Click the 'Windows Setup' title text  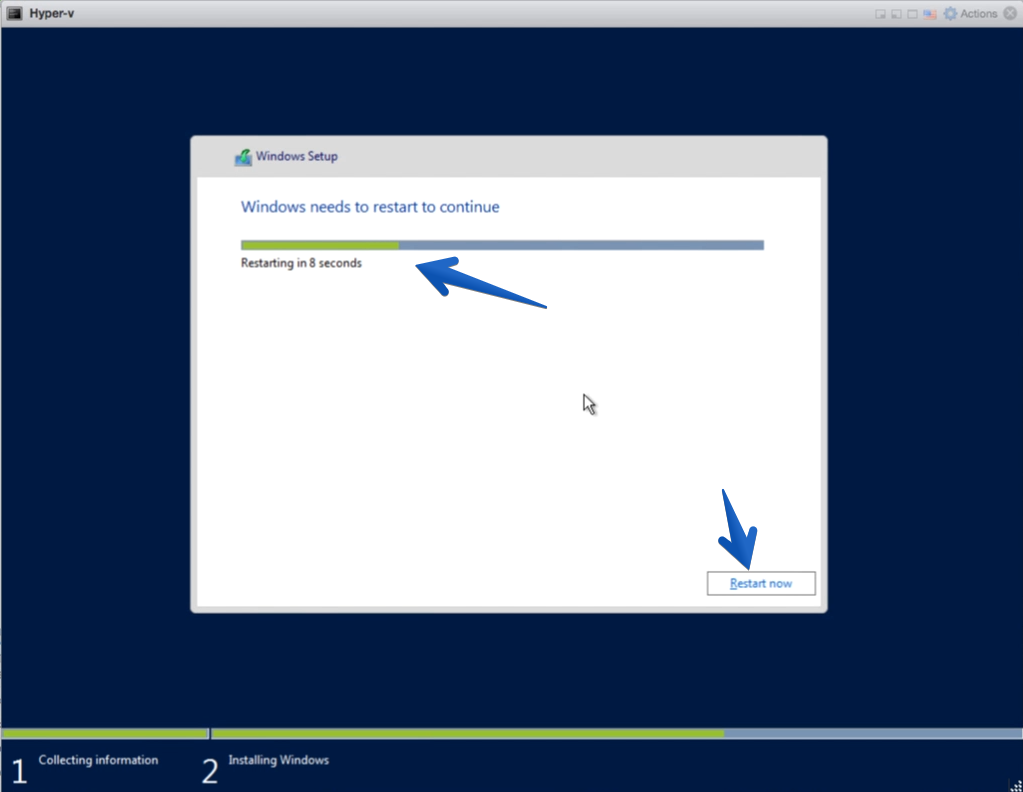tap(297, 156)
